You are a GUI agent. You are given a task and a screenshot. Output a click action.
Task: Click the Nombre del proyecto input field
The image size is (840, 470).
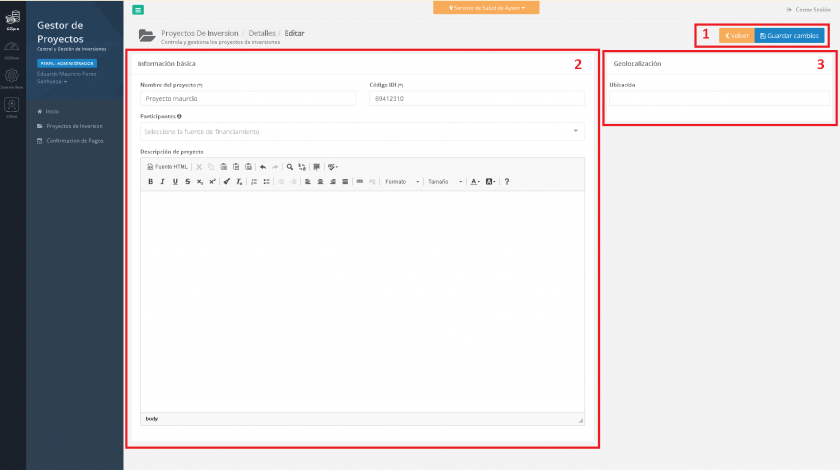point(248,99)
